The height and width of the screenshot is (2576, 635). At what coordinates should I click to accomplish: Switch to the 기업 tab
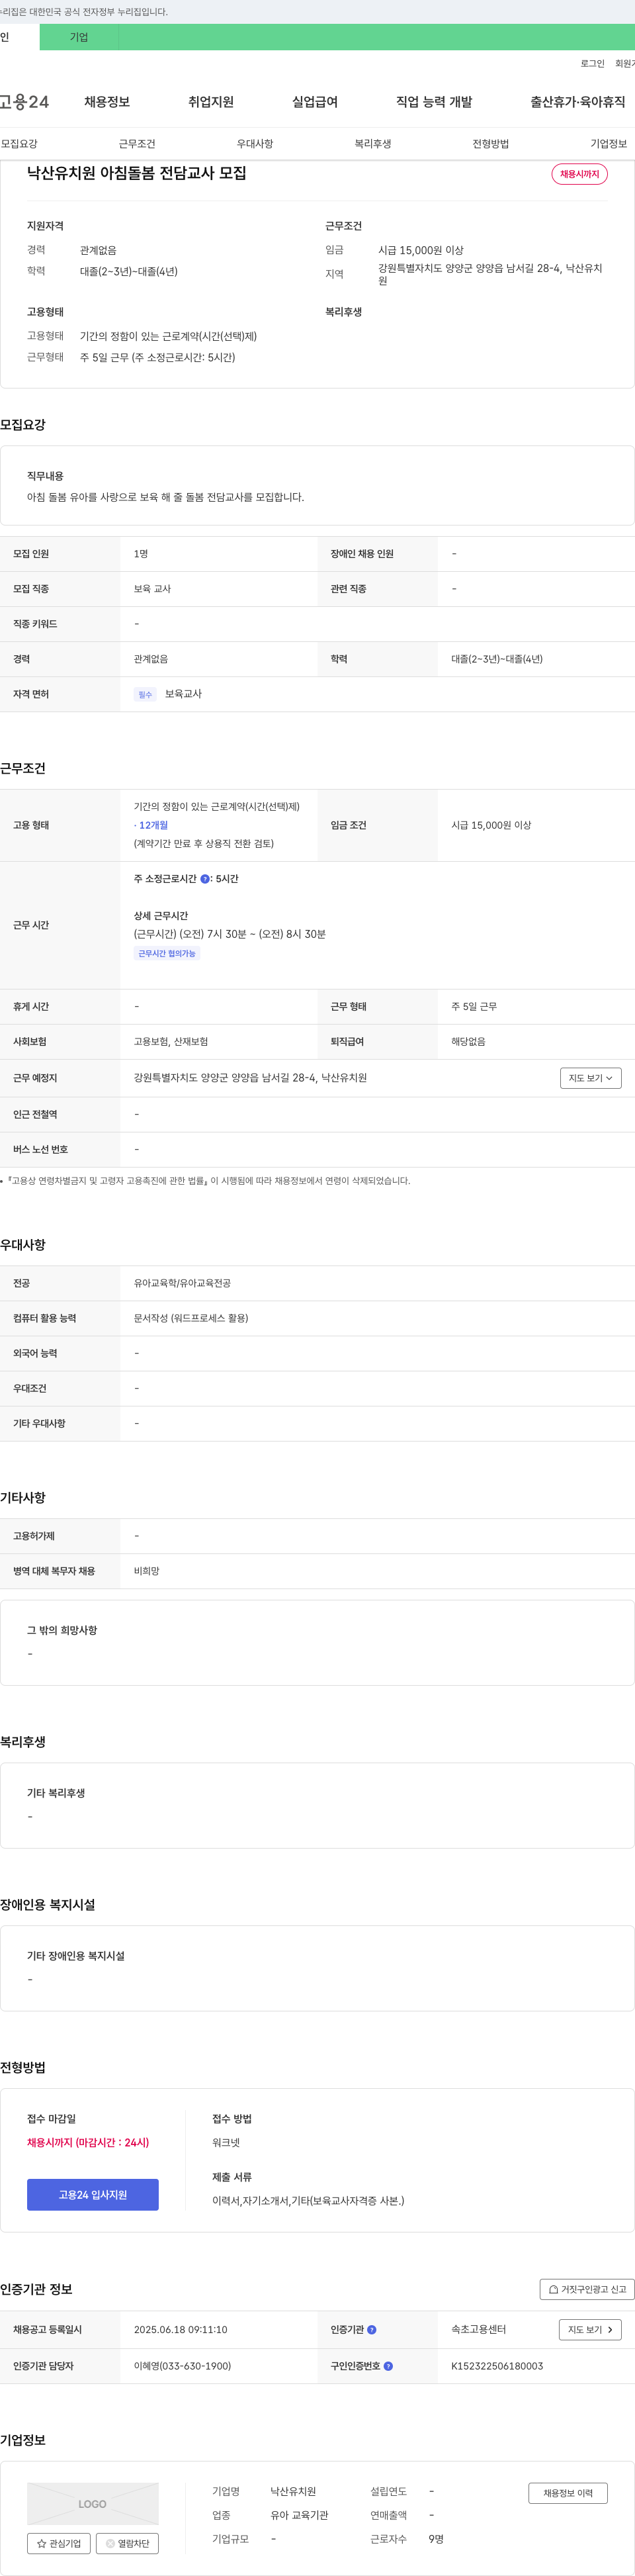pos(79,37)
